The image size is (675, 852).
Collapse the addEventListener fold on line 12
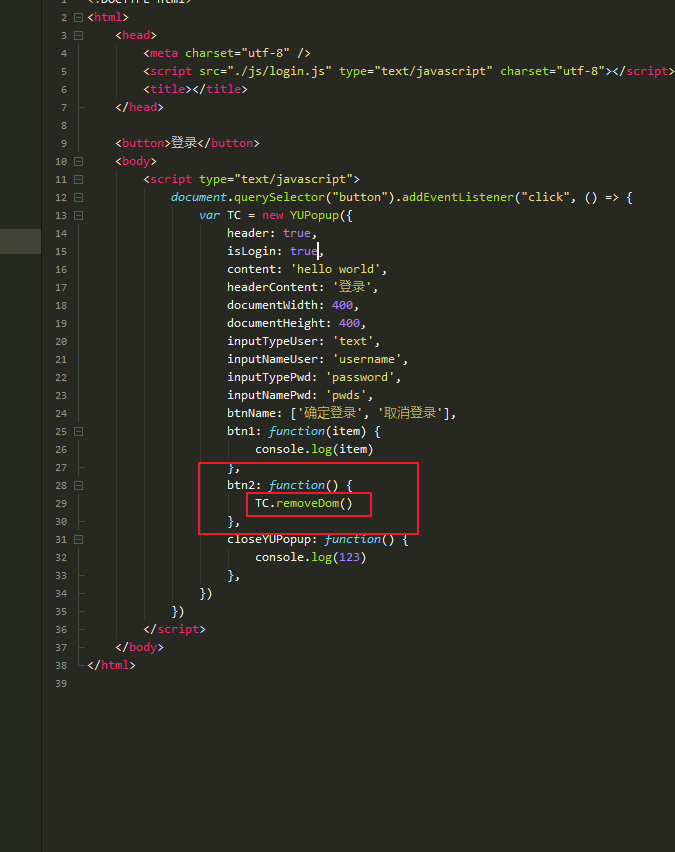tap(78, 197)
